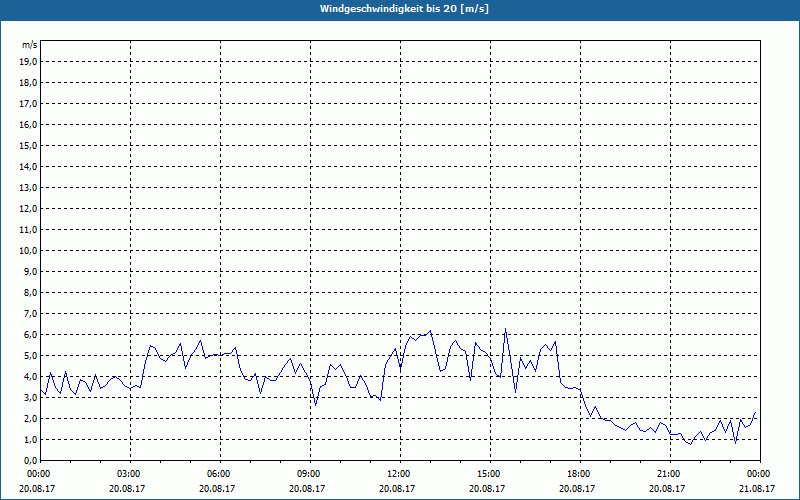Viewport: 800px width, 500px height.
Task: Select the 3,0 y-axis value
Action: pyautogui.click(x=30, y=397)
